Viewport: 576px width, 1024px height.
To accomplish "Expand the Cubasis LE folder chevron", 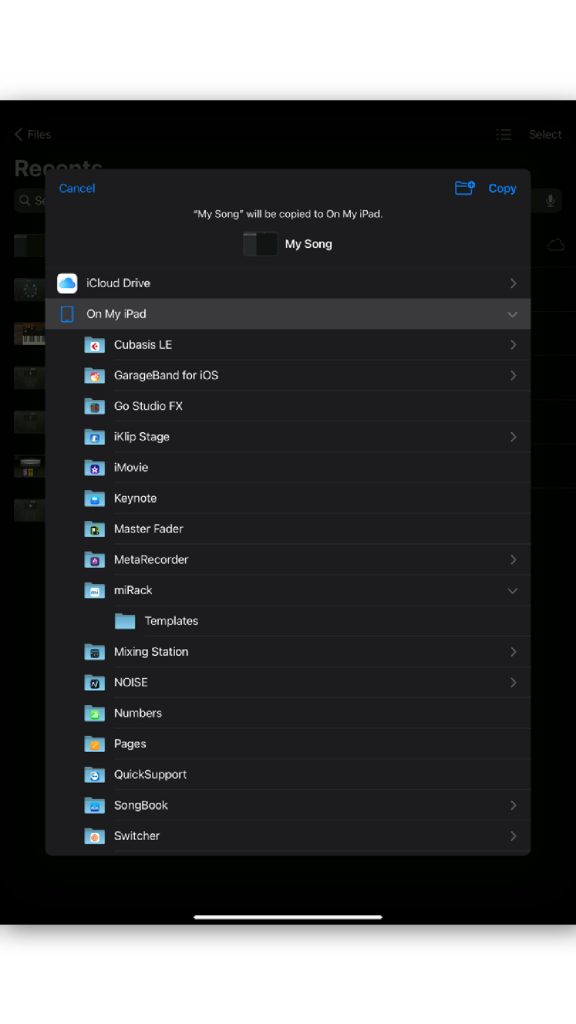I will tap(513, 345).
